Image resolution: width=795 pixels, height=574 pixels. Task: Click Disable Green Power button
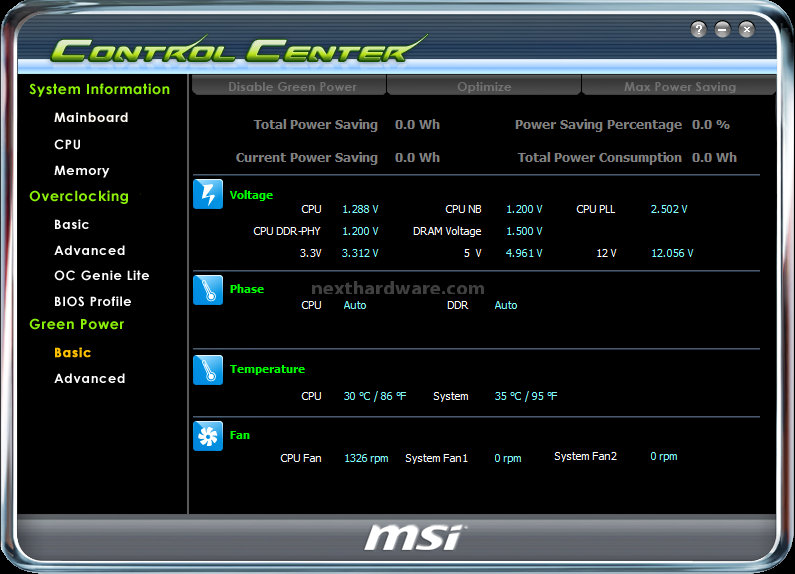pyautogui.click(x=290, y=86)
